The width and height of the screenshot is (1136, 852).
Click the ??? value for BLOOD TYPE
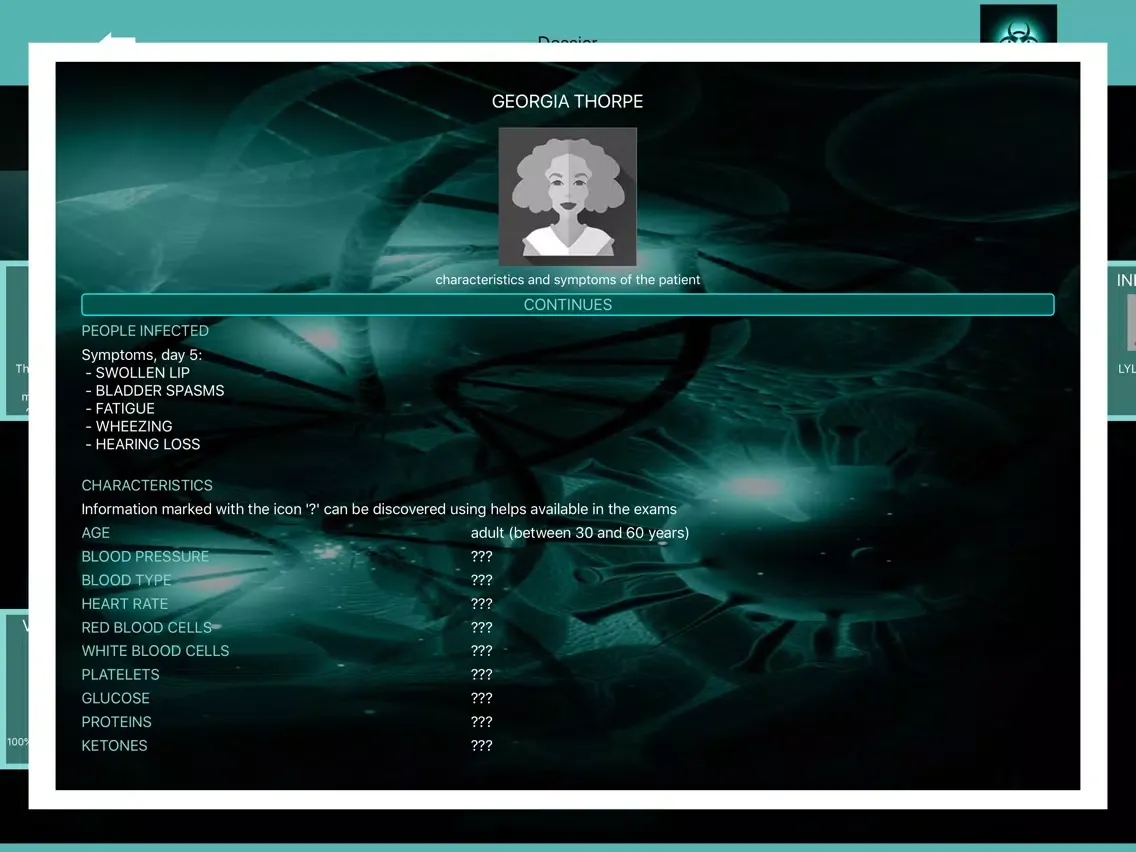click(x=481, y=580)
